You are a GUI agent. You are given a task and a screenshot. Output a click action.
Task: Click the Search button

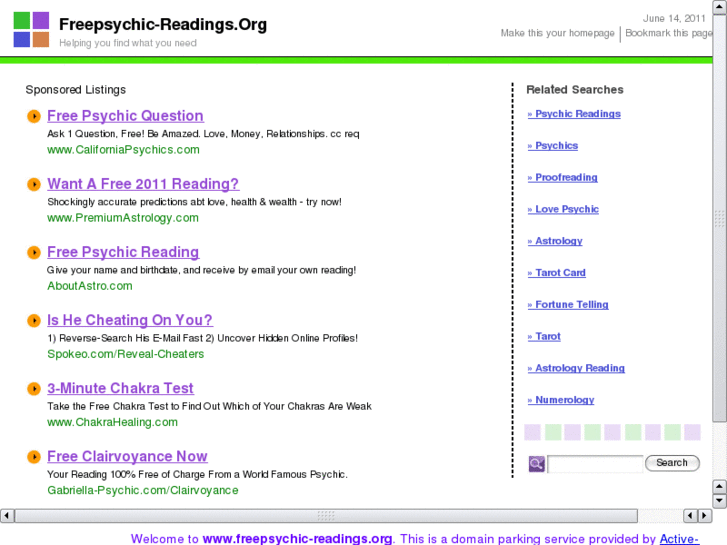(672, 463)
